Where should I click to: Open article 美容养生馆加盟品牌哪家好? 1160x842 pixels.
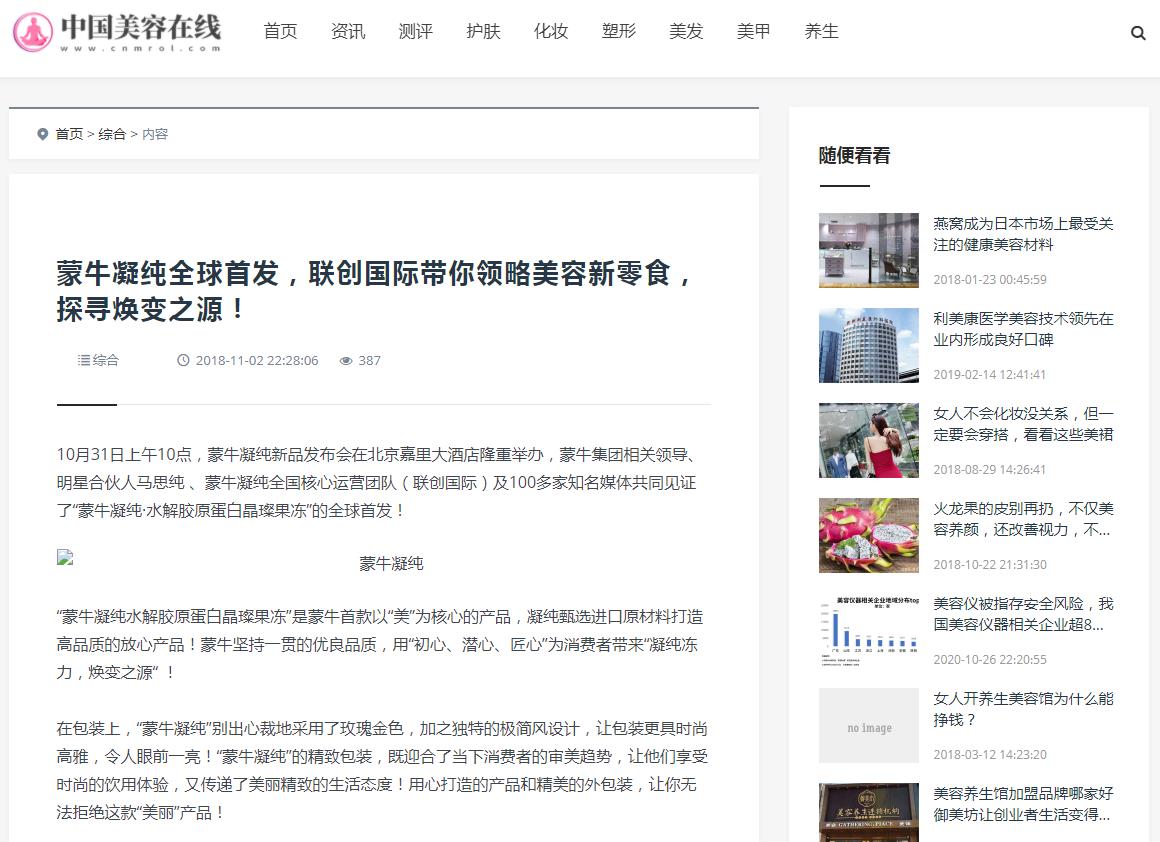click(x=1023, y=804)
